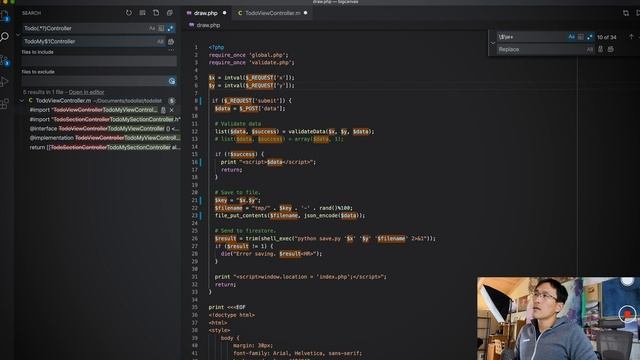This screenshot has width=640, height=360.
Task: Click the replace-all icon in find widget
Action: pyautogui.click(x=611, y=49)
